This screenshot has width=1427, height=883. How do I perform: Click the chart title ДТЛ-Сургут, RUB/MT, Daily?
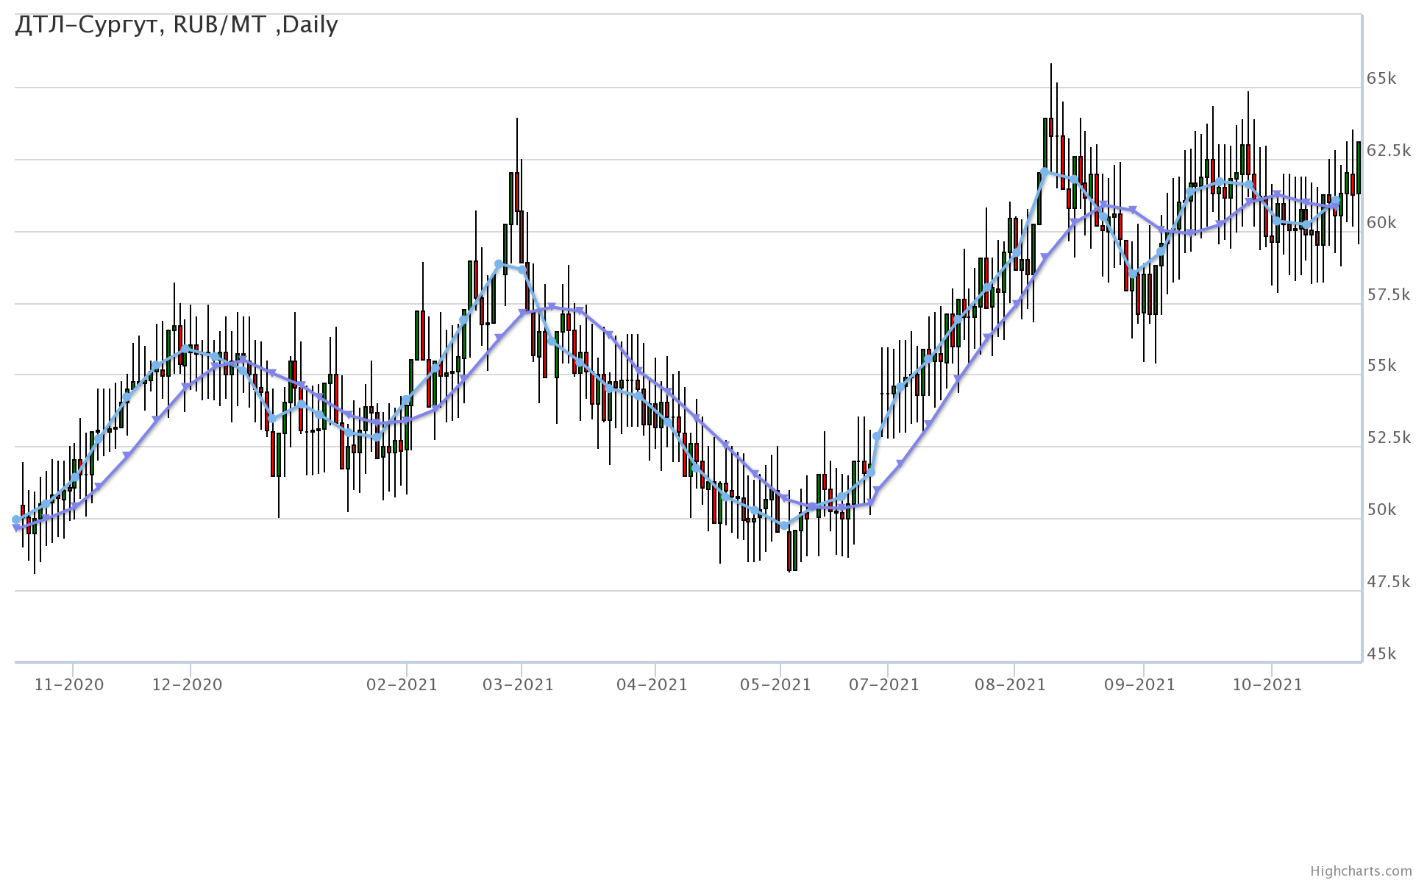coord(176,25)
